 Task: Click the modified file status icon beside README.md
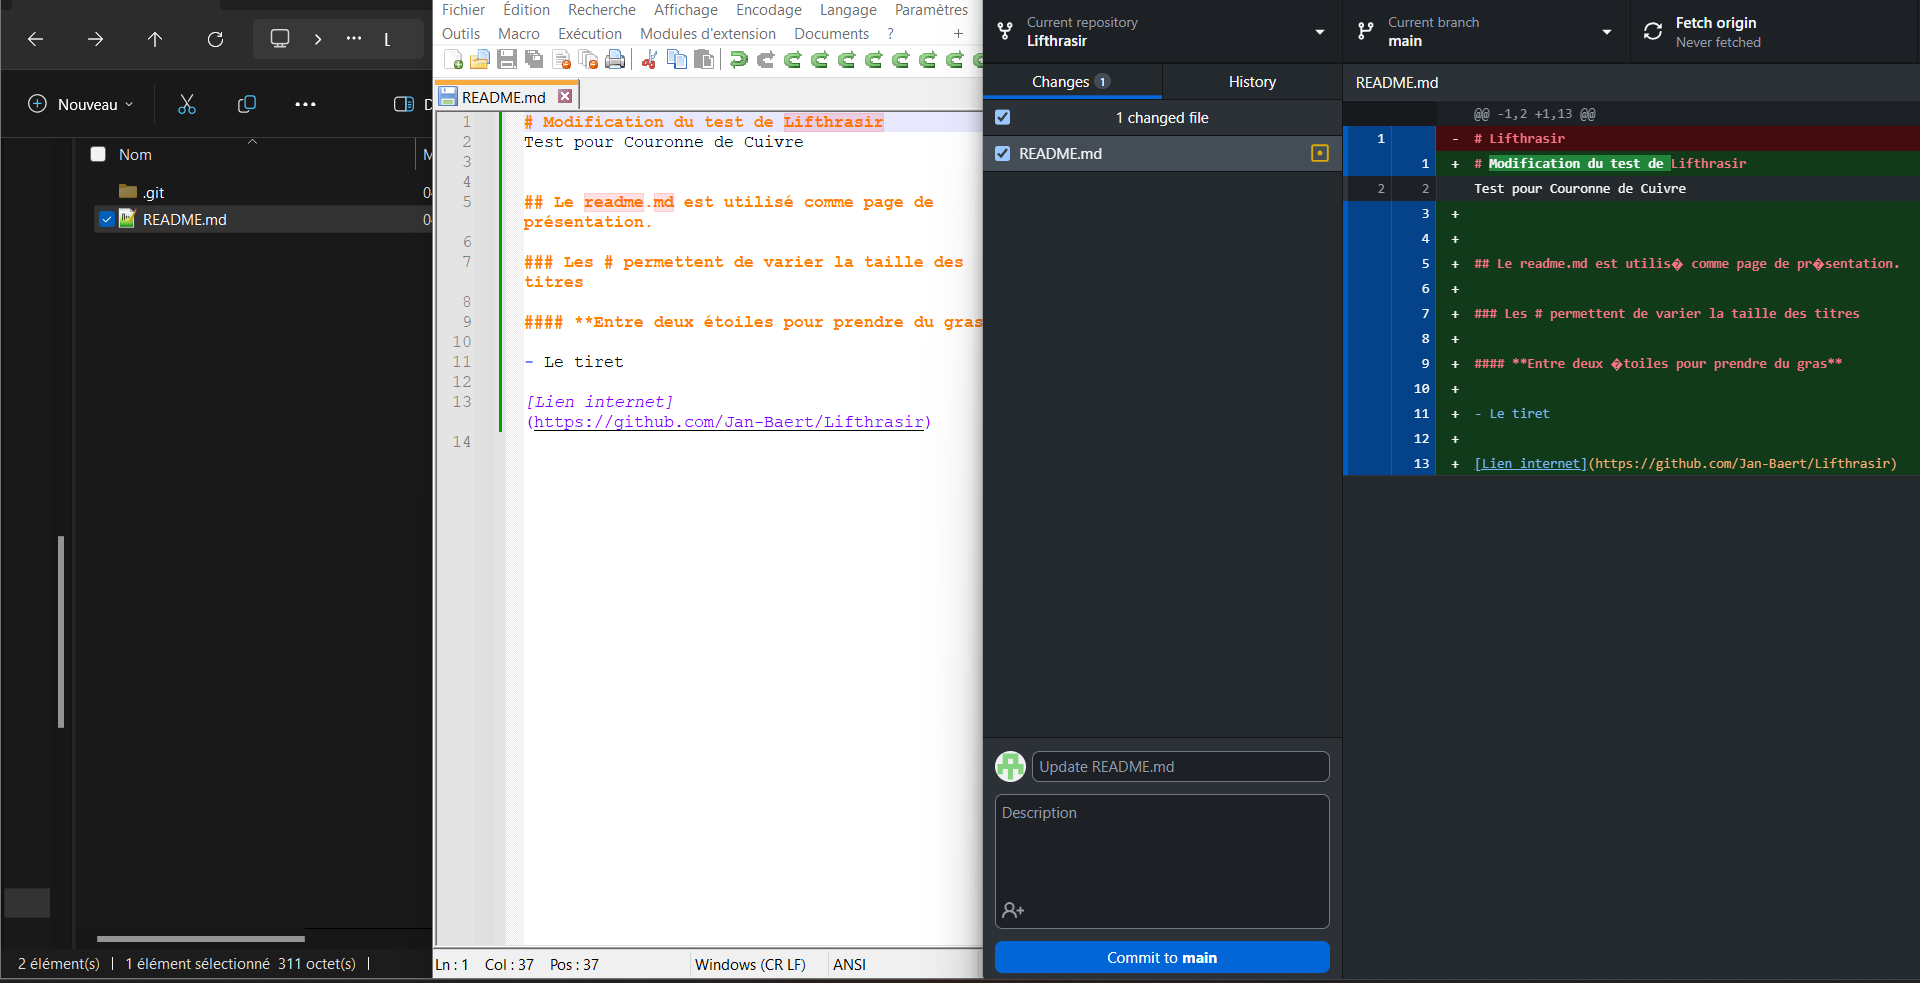(1320, 153)
